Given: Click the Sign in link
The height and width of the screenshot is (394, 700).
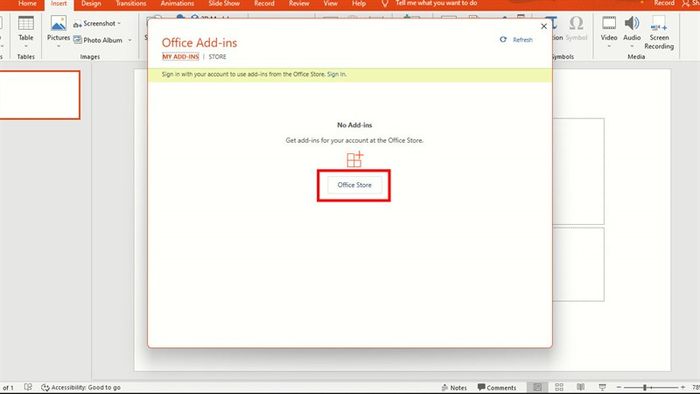Looking at the screenshot, I should click(x=336, y=74).
